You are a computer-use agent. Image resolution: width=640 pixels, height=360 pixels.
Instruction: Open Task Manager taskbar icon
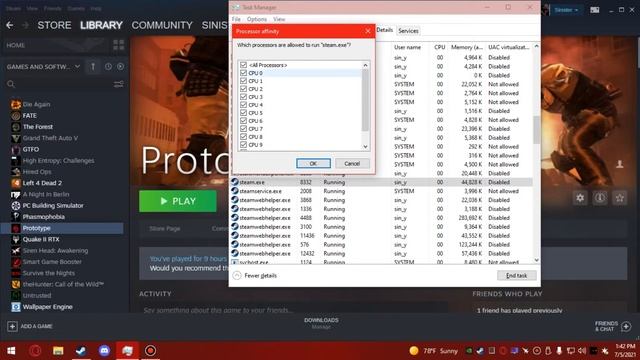tap(127, 351)
